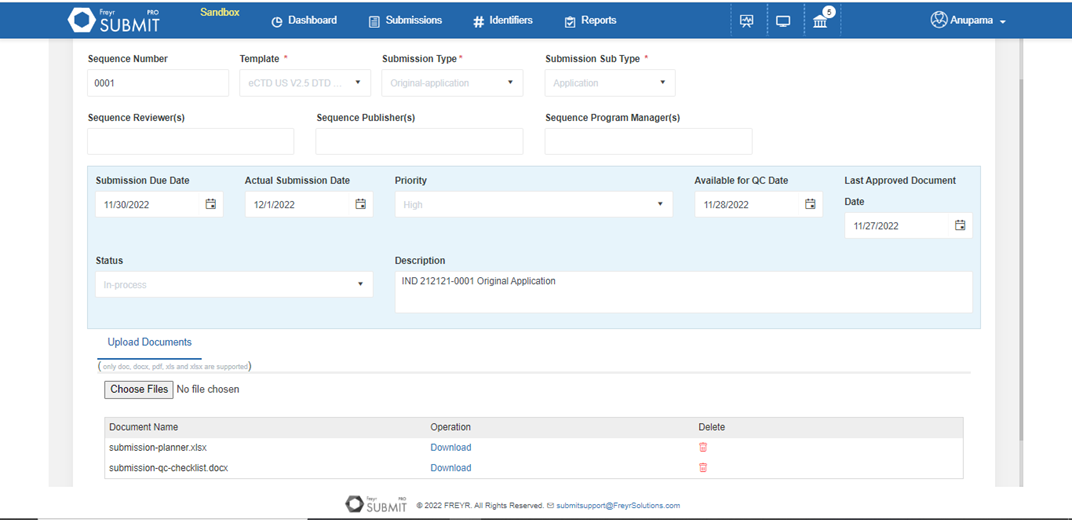Open the Priority dropdown showing High

pyautogui.click(x=533, y=204)
